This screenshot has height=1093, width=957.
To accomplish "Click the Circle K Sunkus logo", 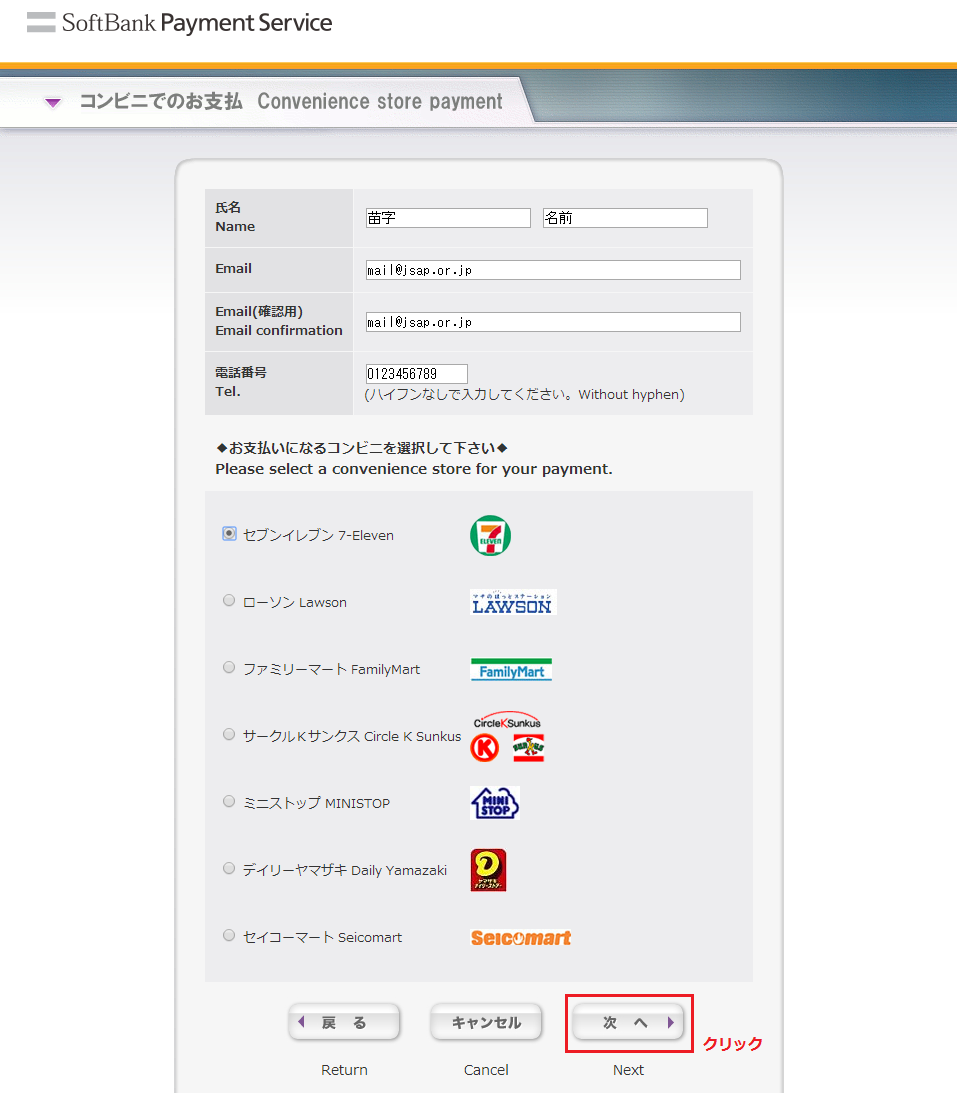I will point(507,736).
